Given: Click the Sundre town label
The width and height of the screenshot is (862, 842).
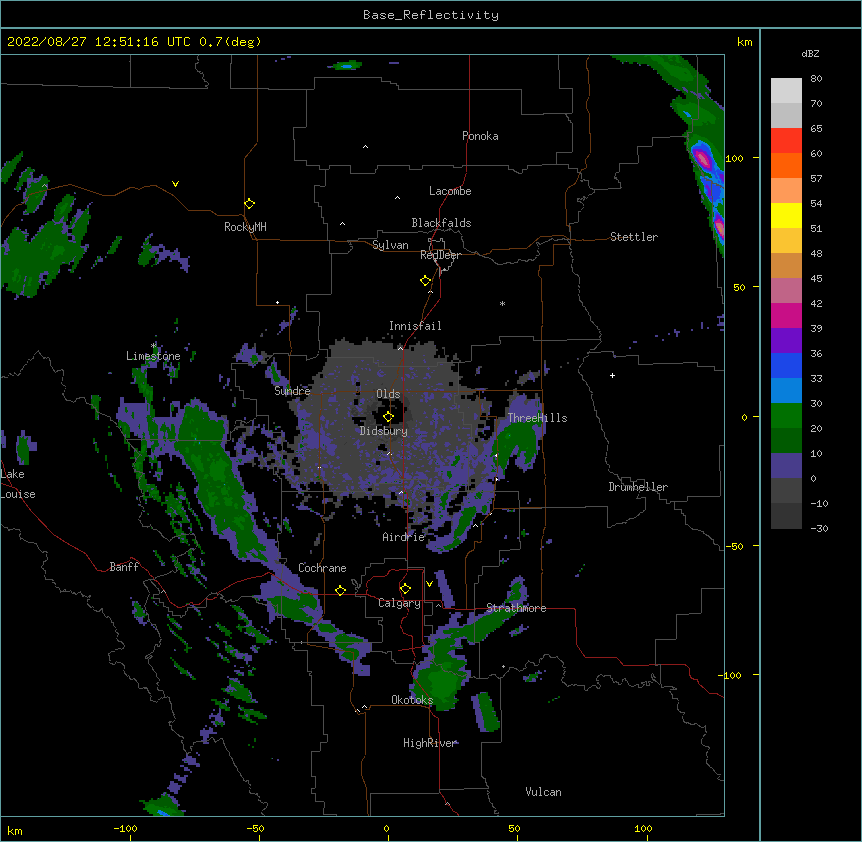Looking at the screenshot, I should [292, 391].
